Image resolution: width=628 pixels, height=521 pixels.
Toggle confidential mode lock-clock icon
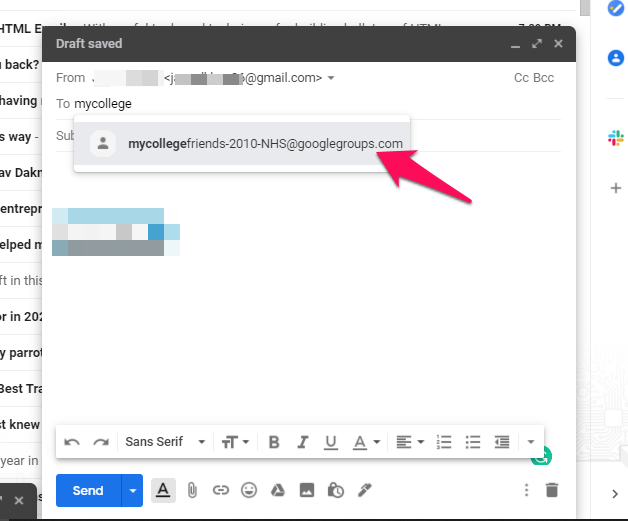[336, 490]
